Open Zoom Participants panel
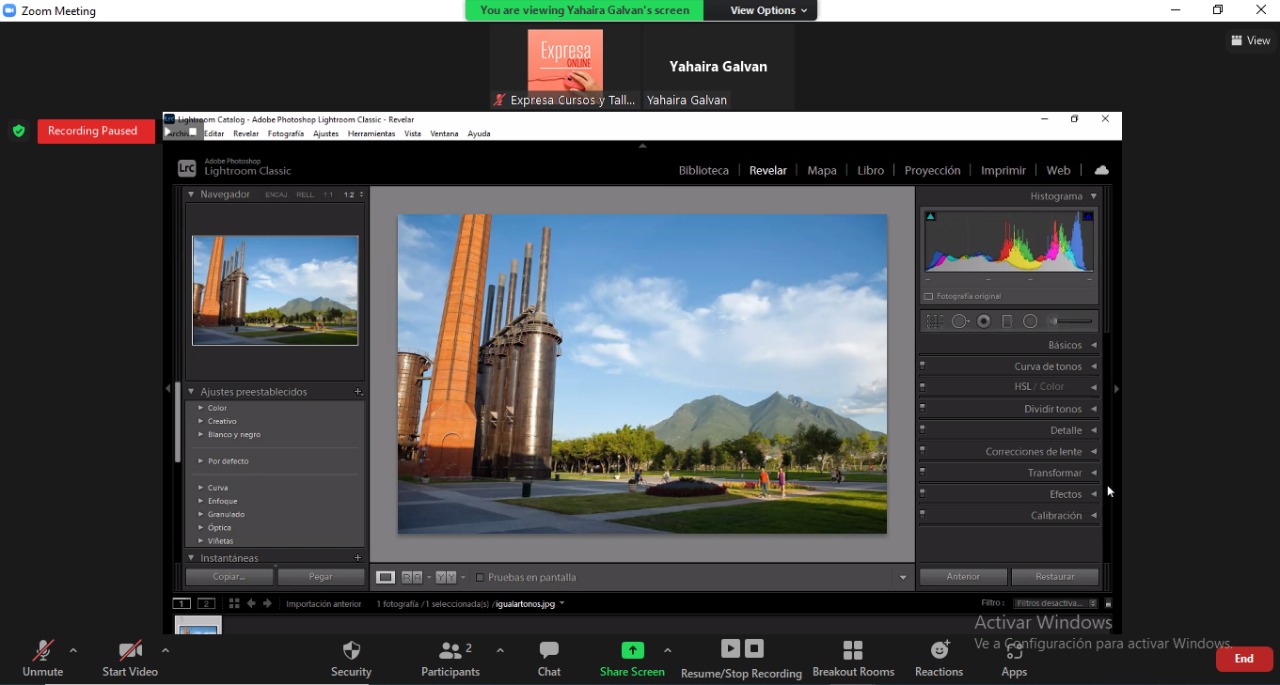 451,658
